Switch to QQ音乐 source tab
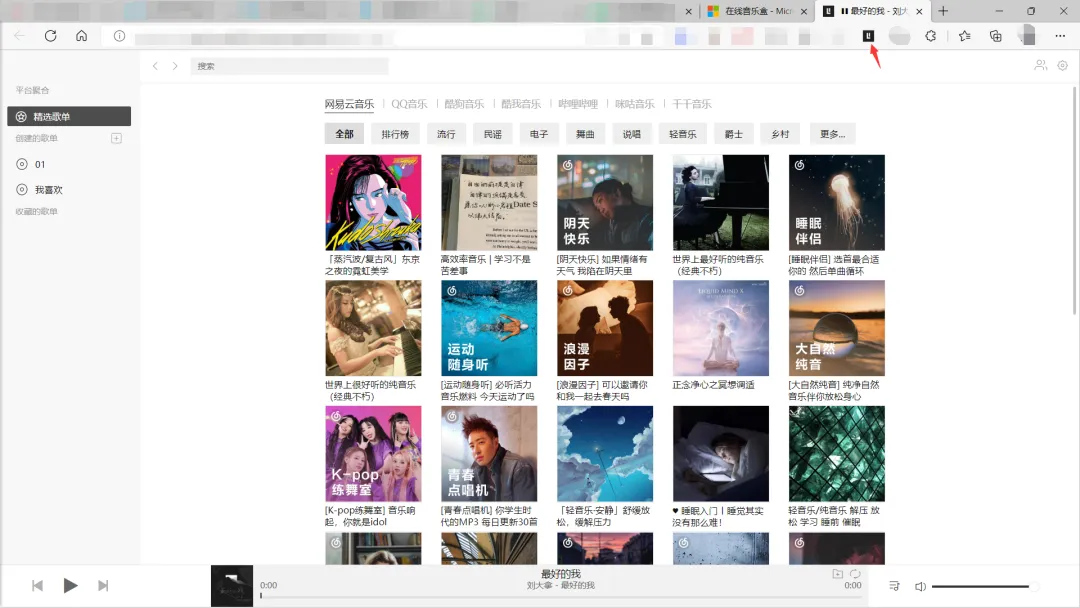Screen dimensions: 1080x608 click(x=409, y=104)
